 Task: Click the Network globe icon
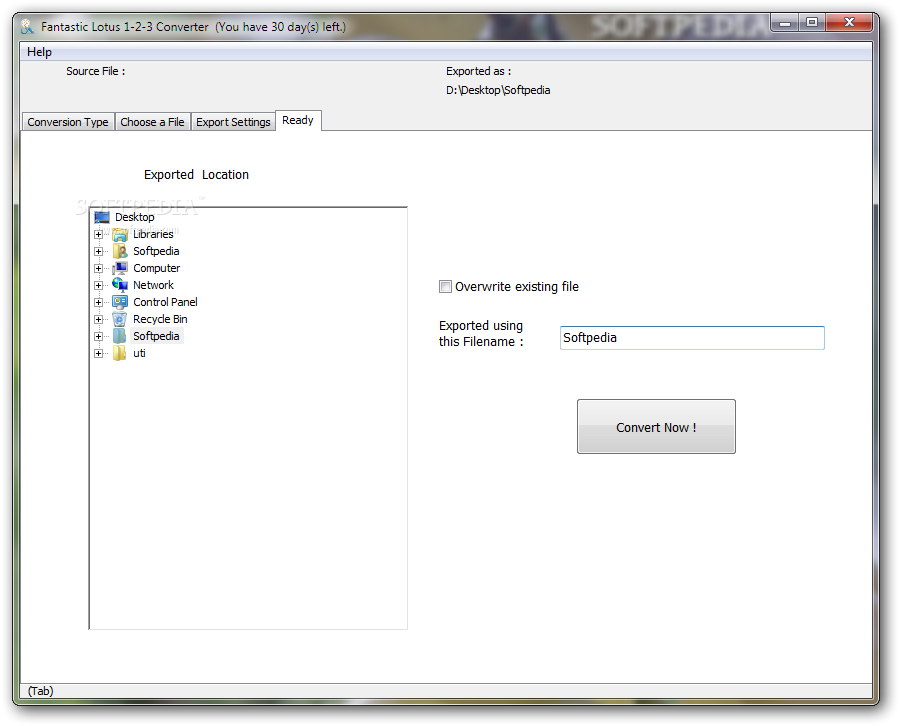click(120, 285)
